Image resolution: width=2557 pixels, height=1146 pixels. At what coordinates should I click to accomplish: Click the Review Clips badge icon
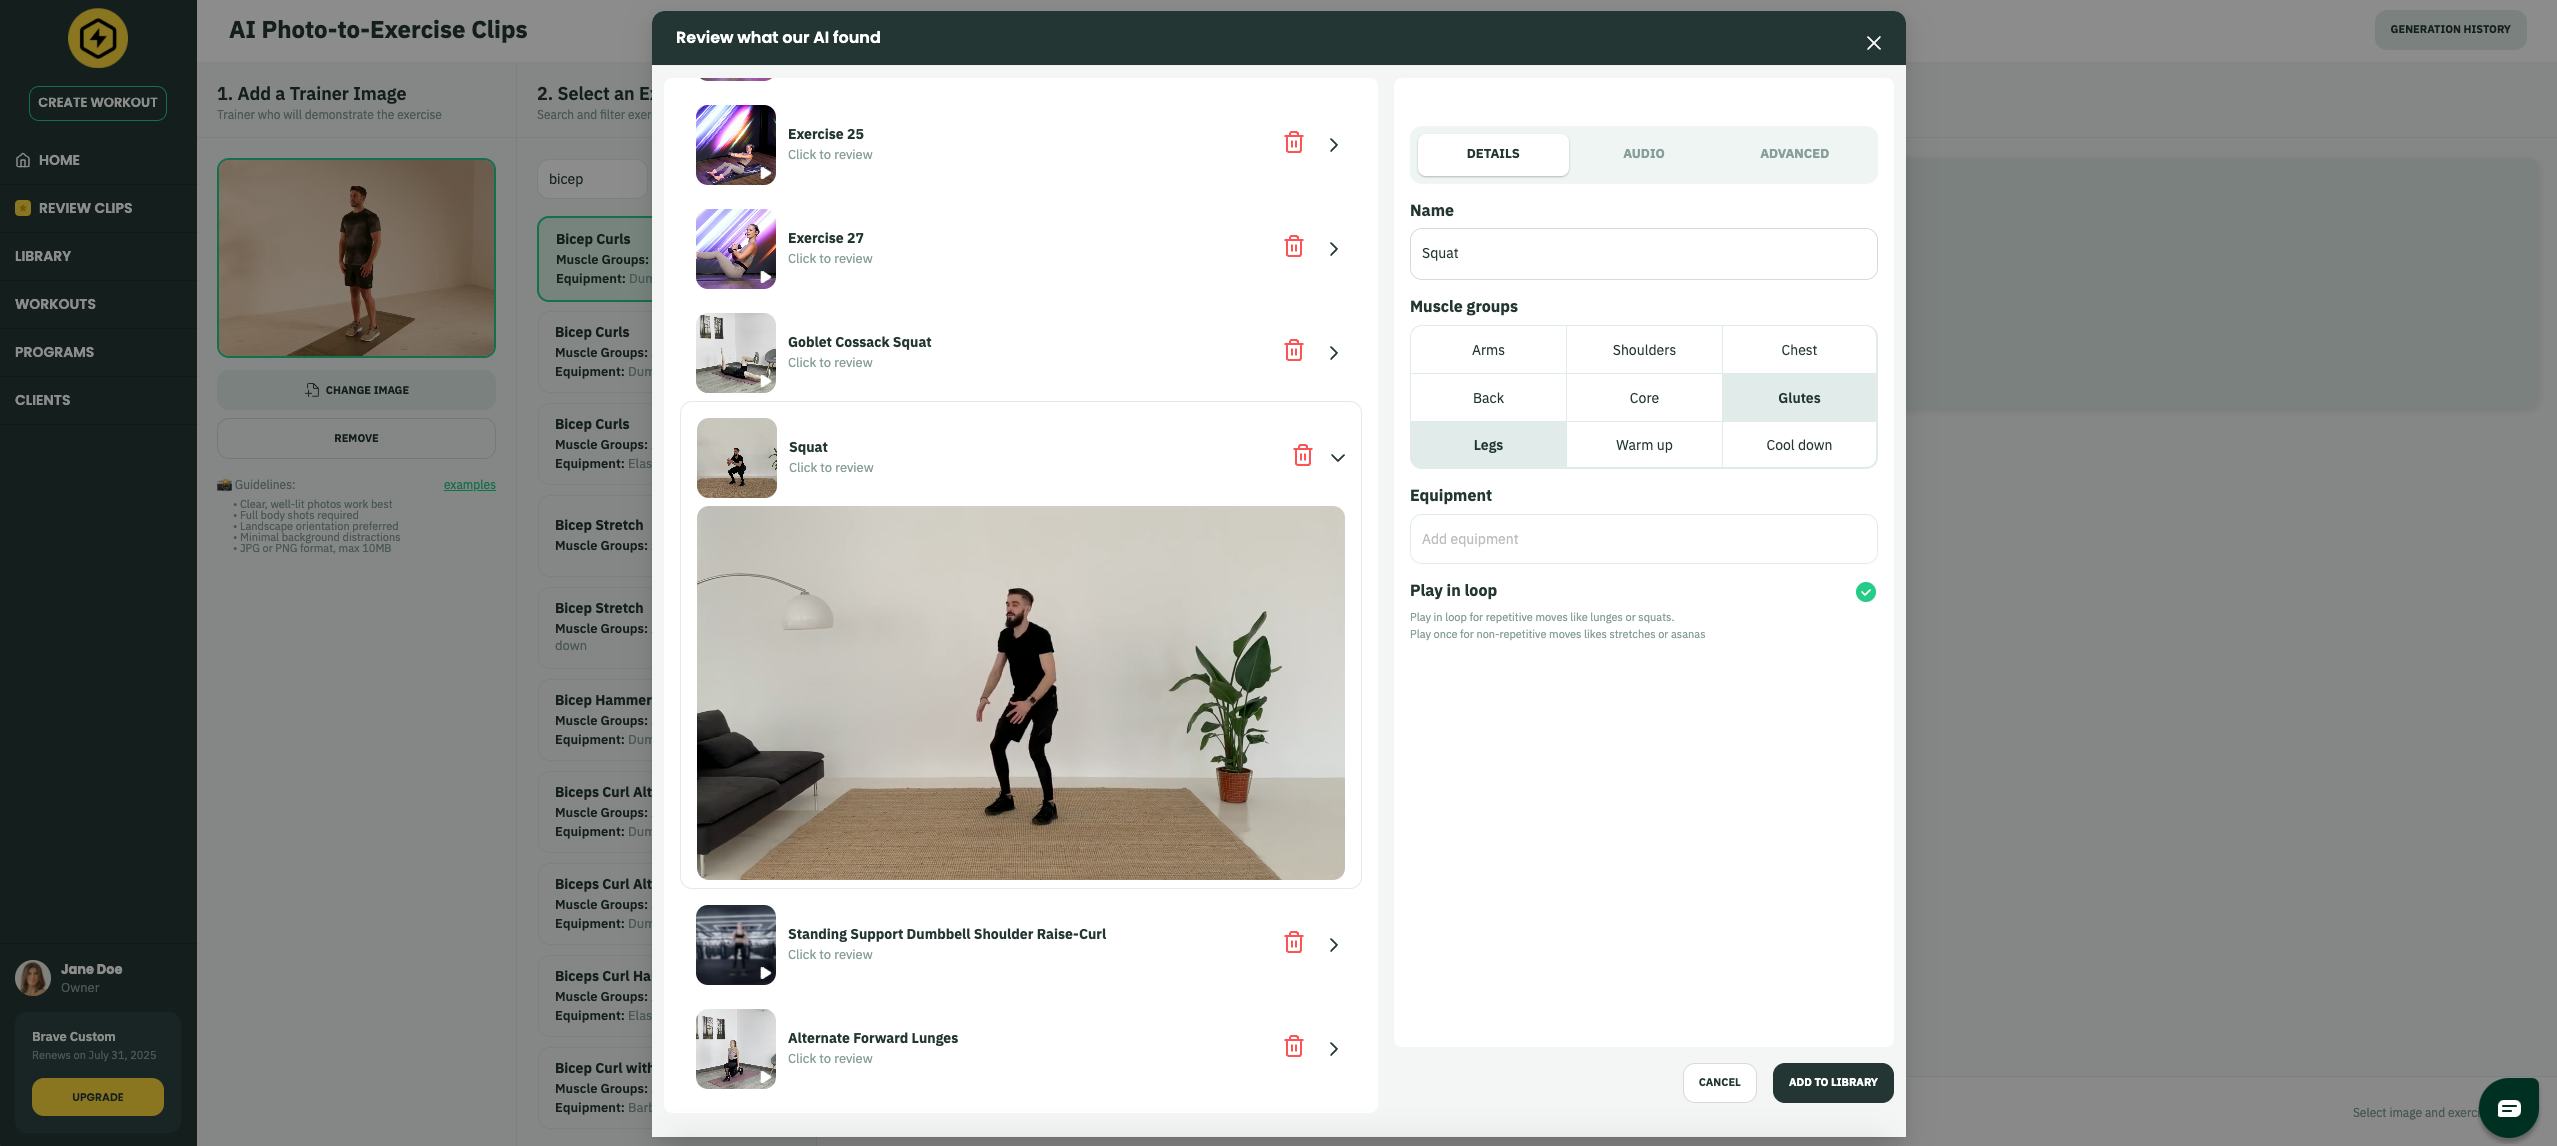[x=23, y=208]
